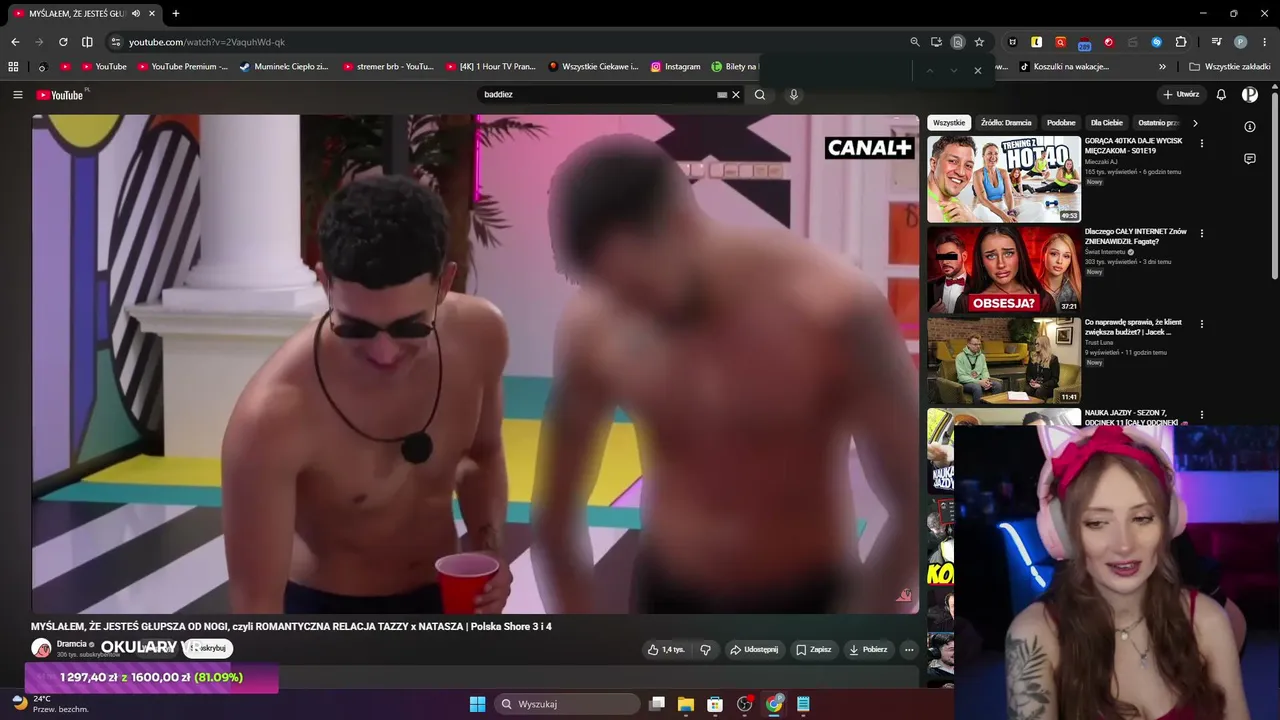Screen dimensions: 1280x720
Task: Open Dlaczego CAŁY INTERNET Znów video title
Action: 1136,237
